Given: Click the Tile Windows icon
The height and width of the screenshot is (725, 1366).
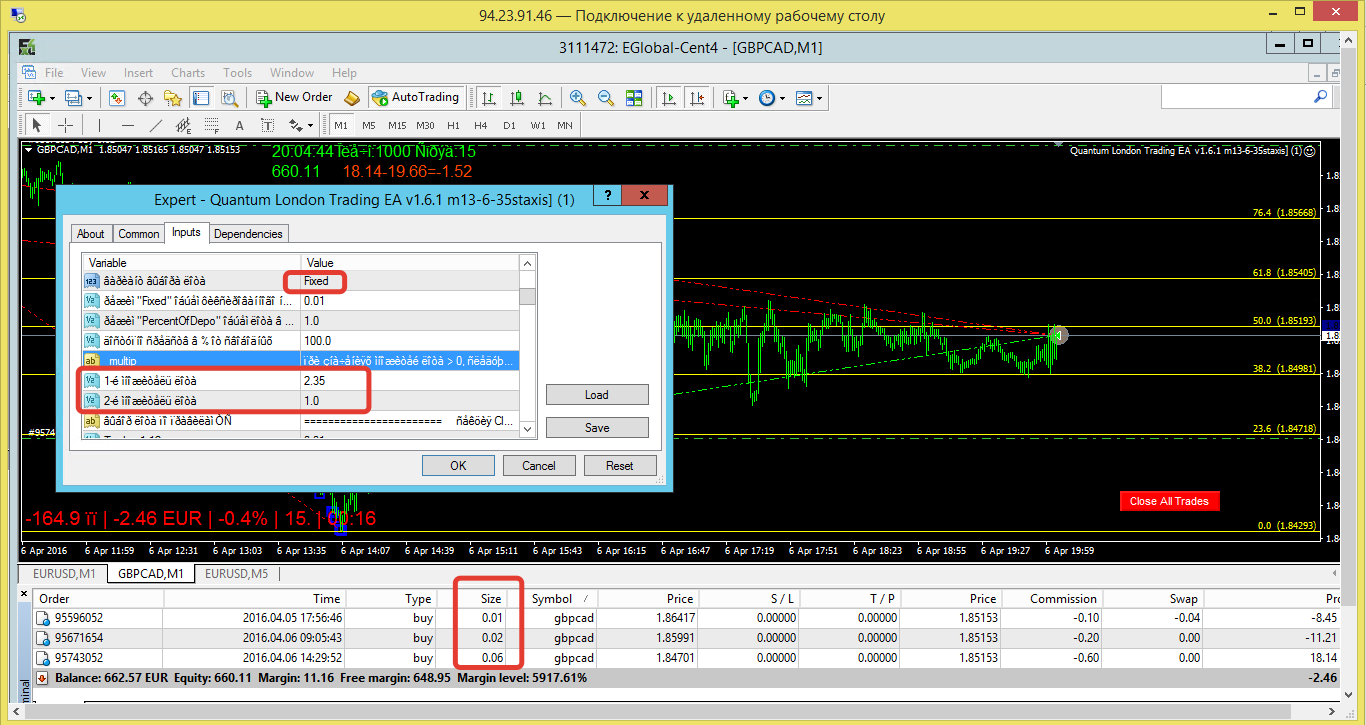Looking at the screenshot, I should (x=634, y=98).
